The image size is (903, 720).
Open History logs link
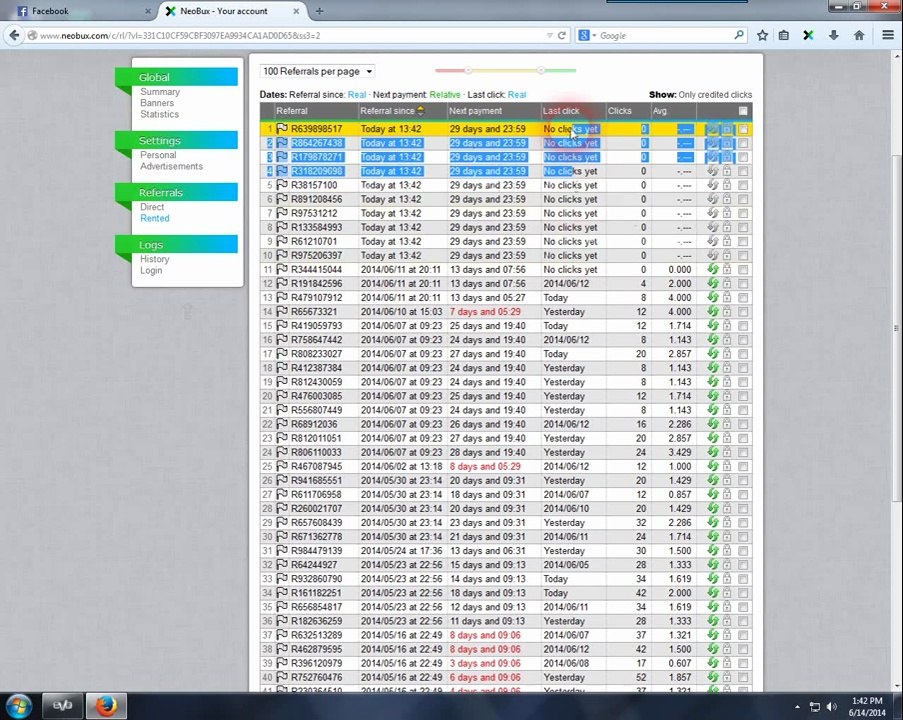[154, 259]
